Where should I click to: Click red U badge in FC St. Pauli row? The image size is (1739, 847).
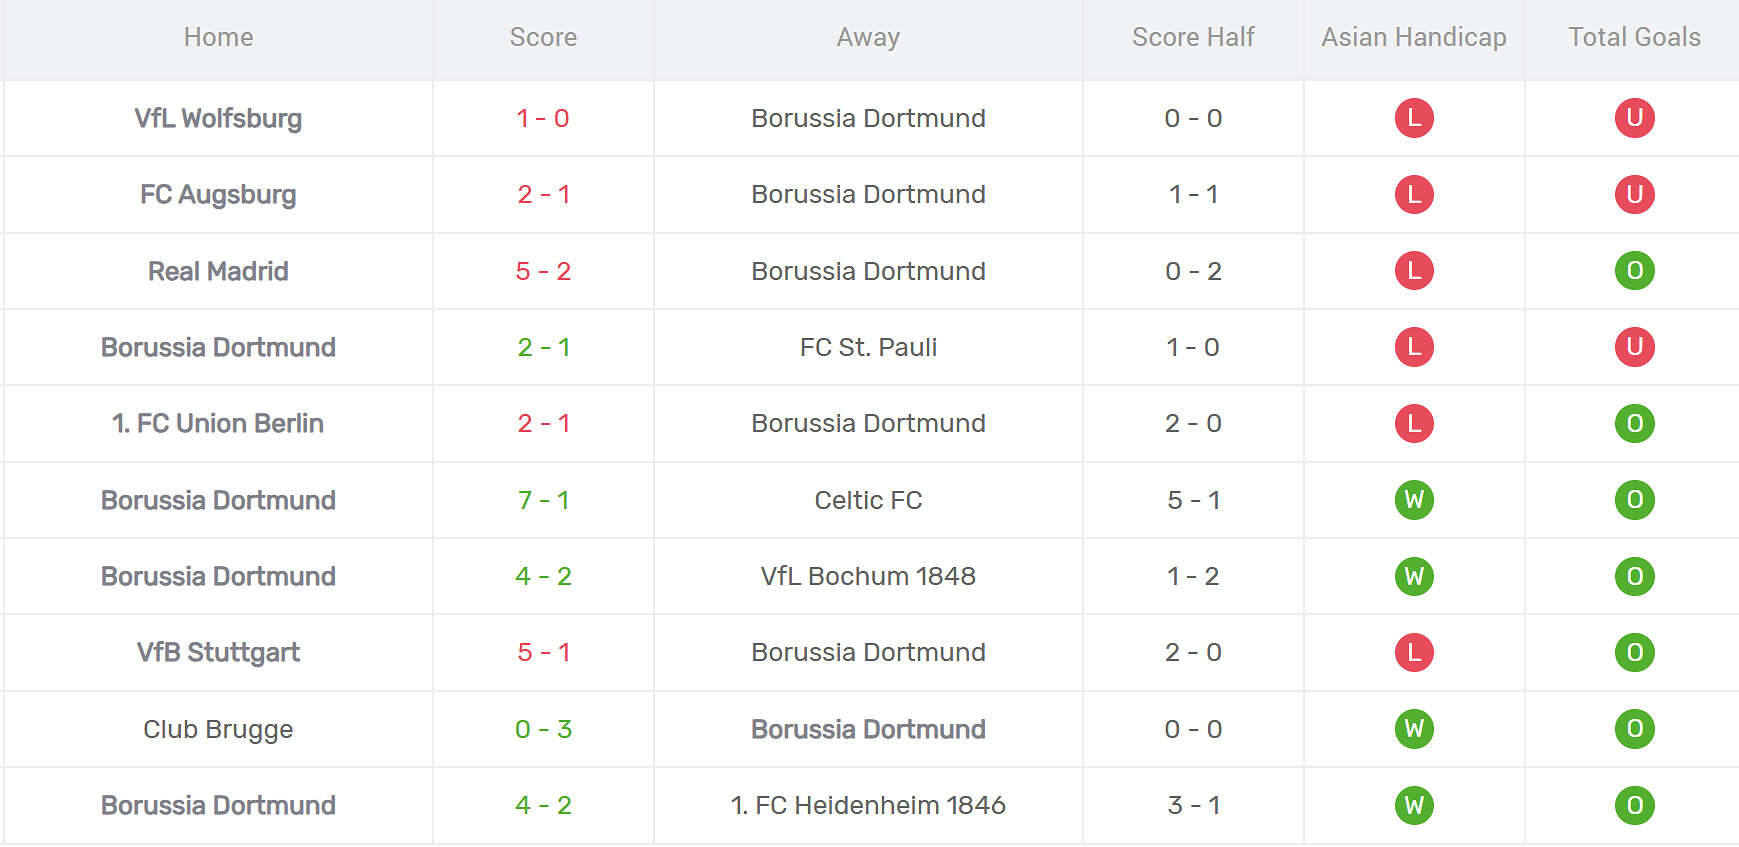click(x=1634, y=347)
